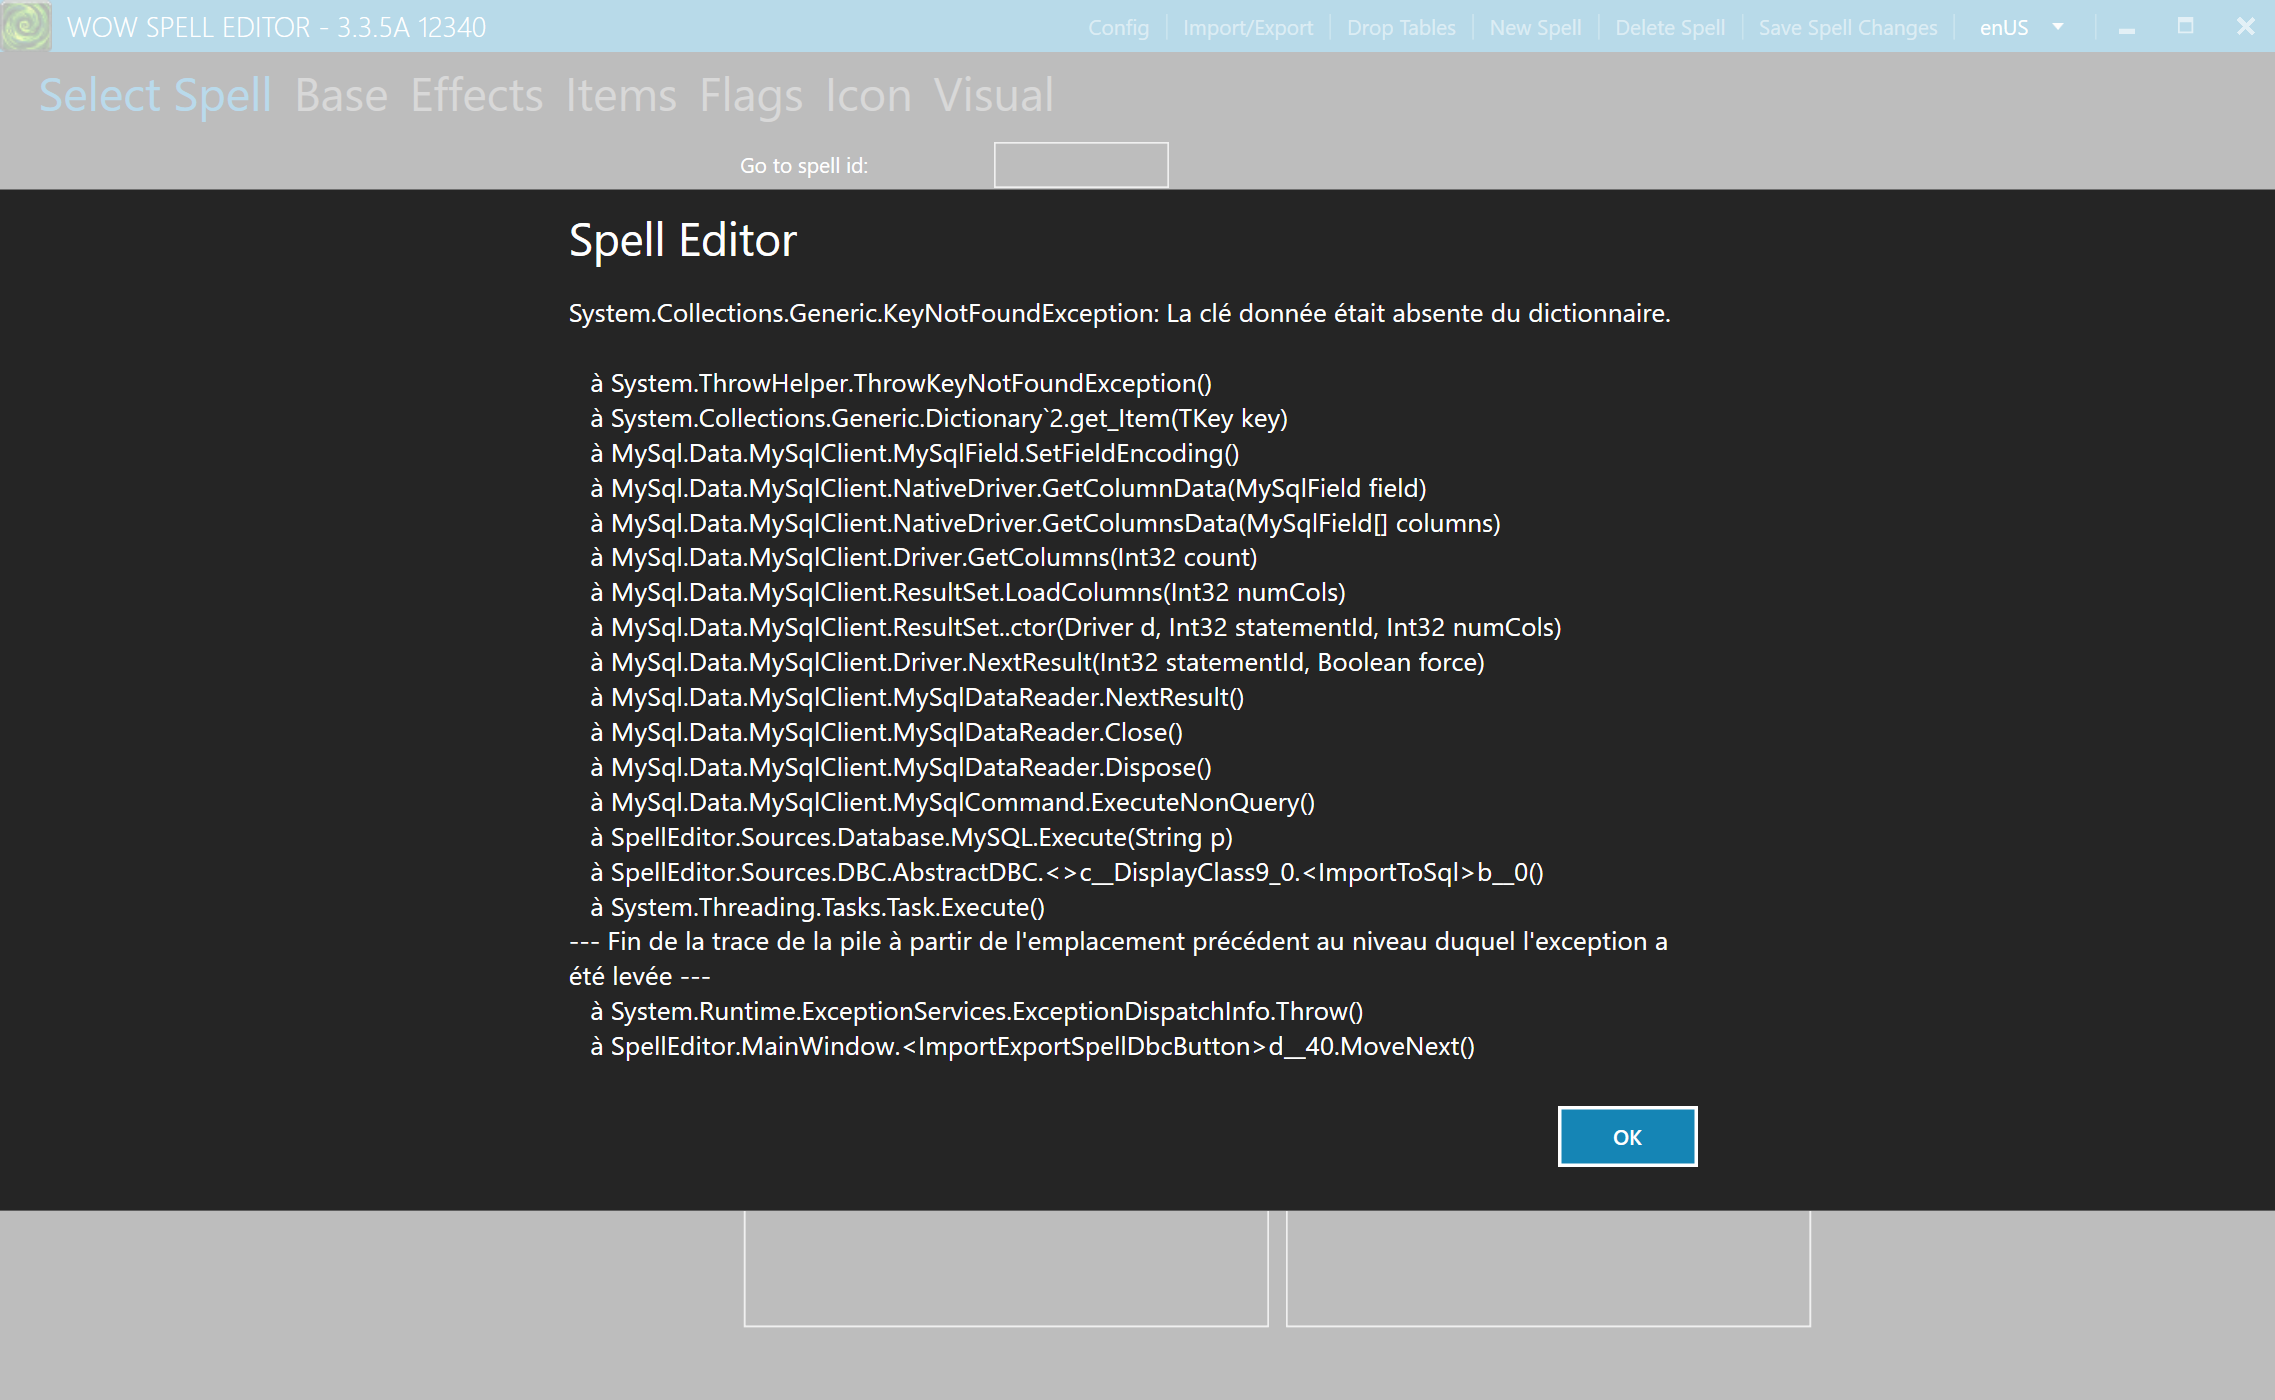Create a New Spell
Image resolution: width=2275 pixels, height=1400 pixels.
point(1535,27)
